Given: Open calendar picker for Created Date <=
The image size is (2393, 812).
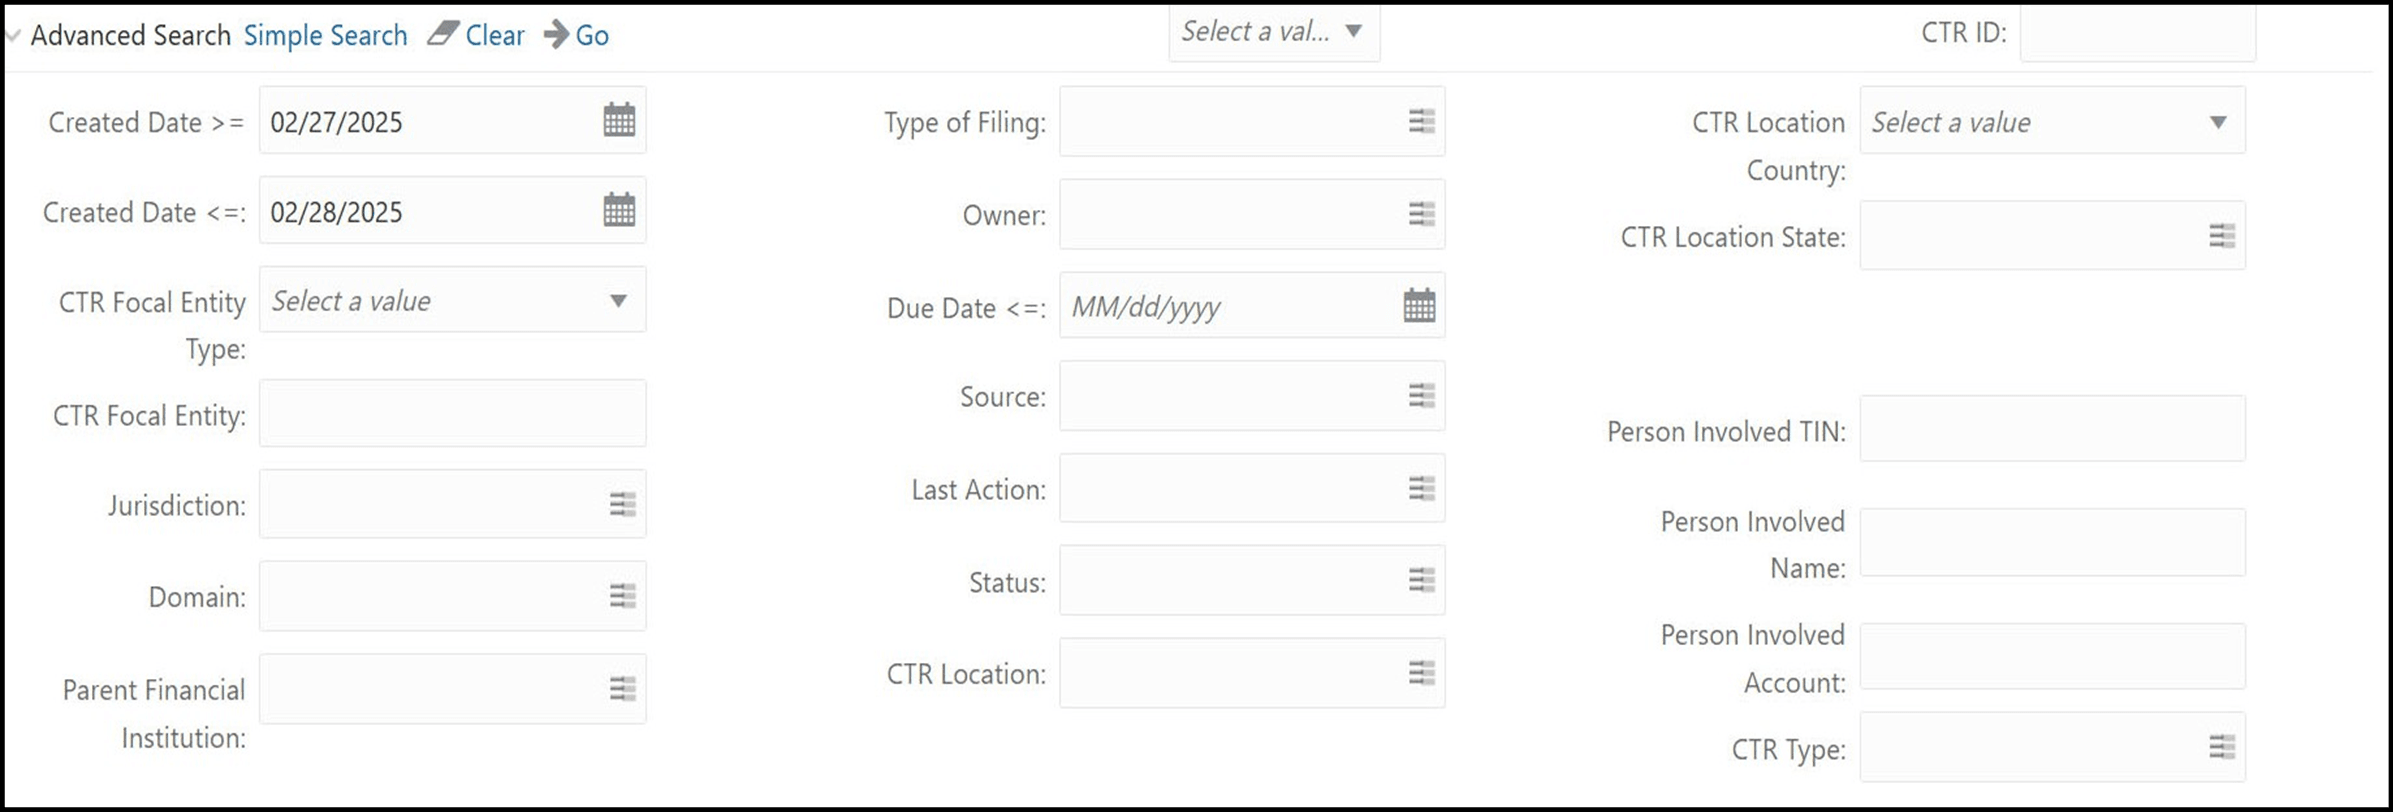Looking at the screenshot, I should click(620, 209).
